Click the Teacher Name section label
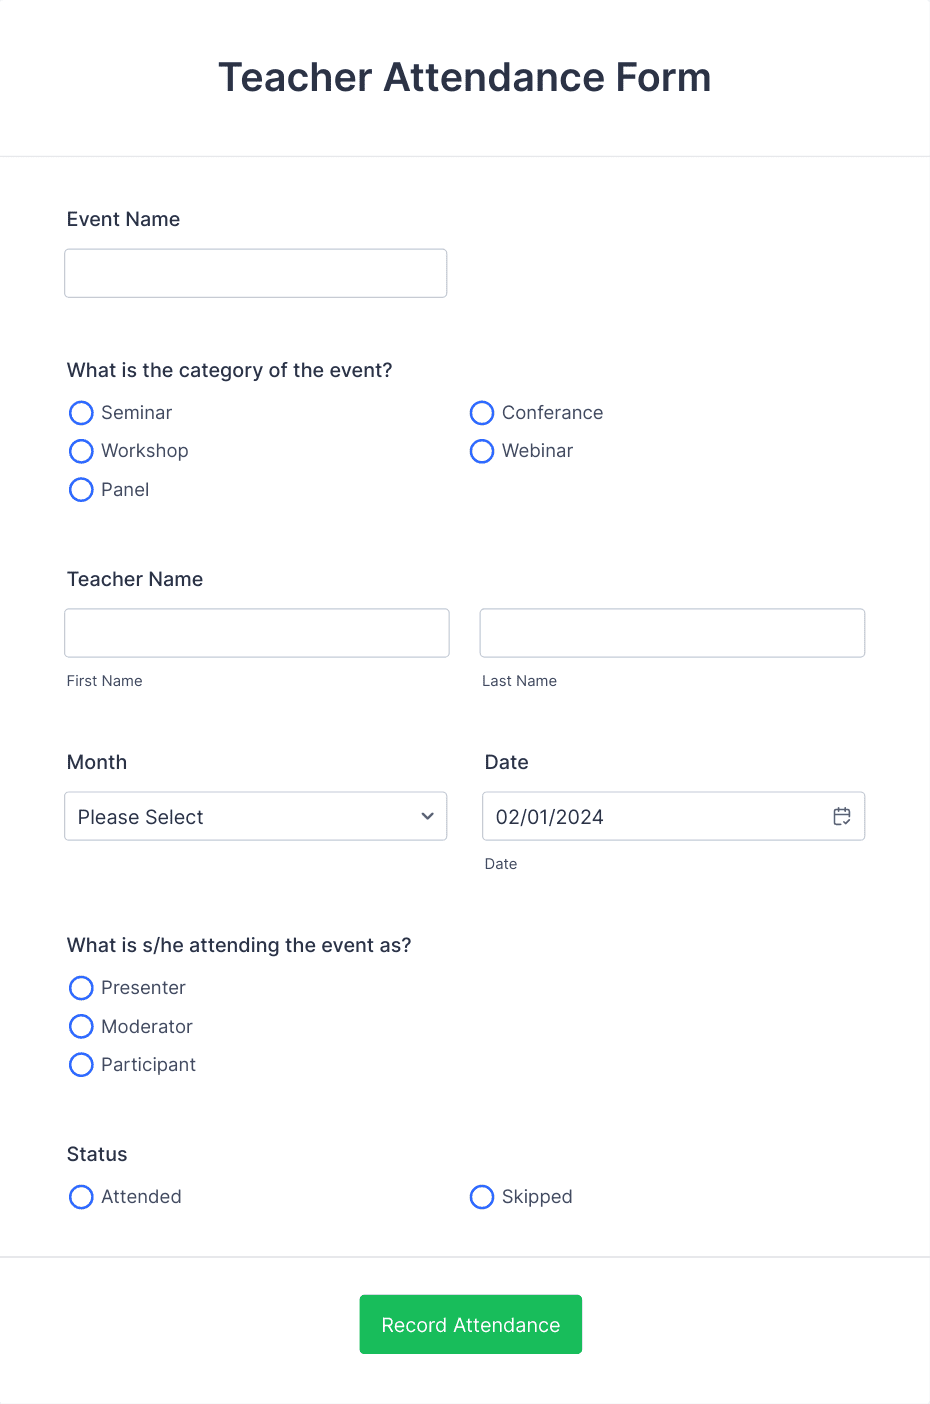This screenshot has height=1404, width=930. click(x=134, y=579)
